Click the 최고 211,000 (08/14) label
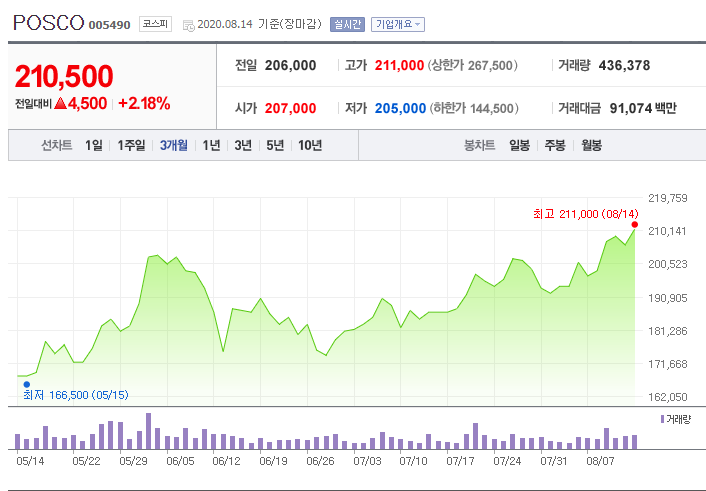This screenshot has height=491, width=706. pyautogui.click(x=585, y=214)
